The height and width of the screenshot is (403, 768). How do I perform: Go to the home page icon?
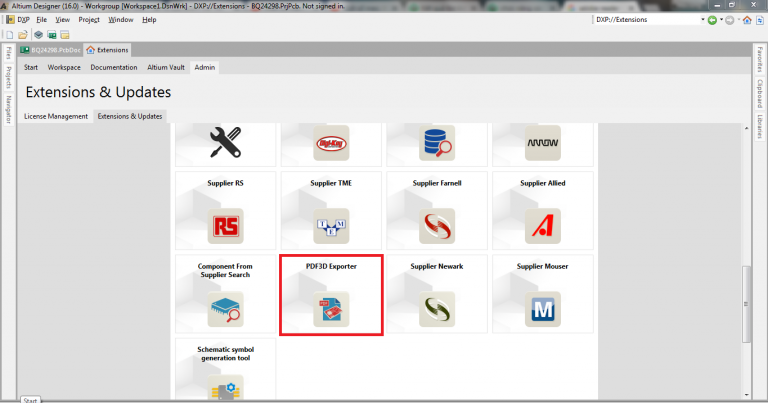pyautogui.click(x=747, y=20)
